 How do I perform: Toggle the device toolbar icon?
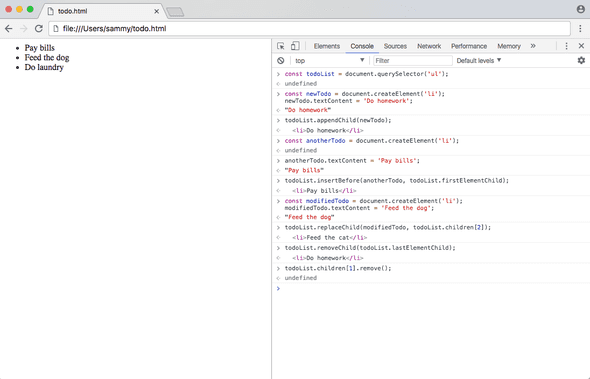[295, 46]
